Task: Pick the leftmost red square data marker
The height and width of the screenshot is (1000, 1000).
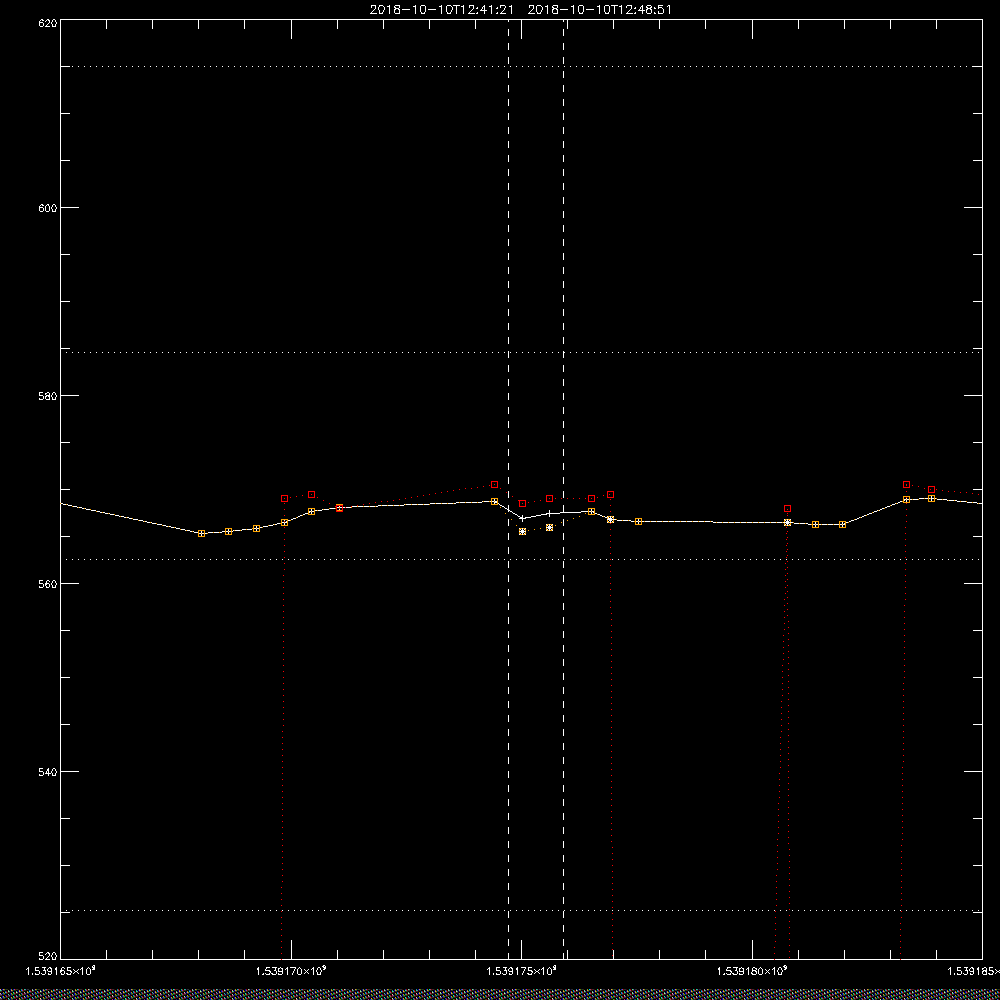Action: tap(284, 498)
